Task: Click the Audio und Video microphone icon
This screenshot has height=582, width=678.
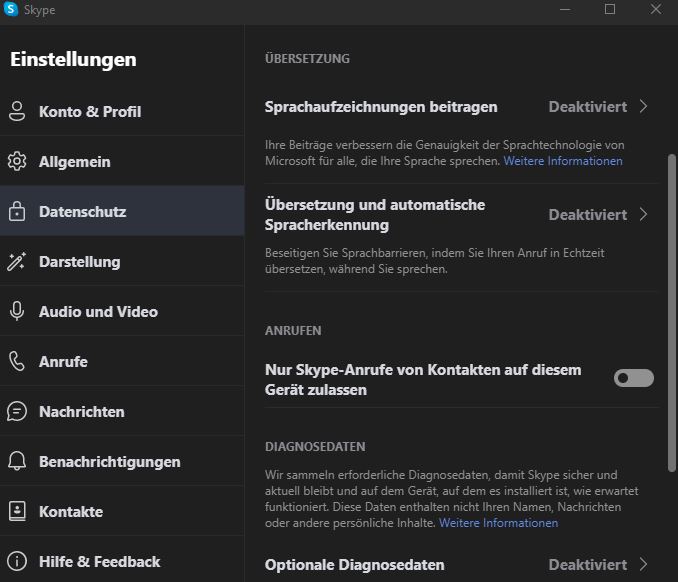Action: click(x=17, y=311)
